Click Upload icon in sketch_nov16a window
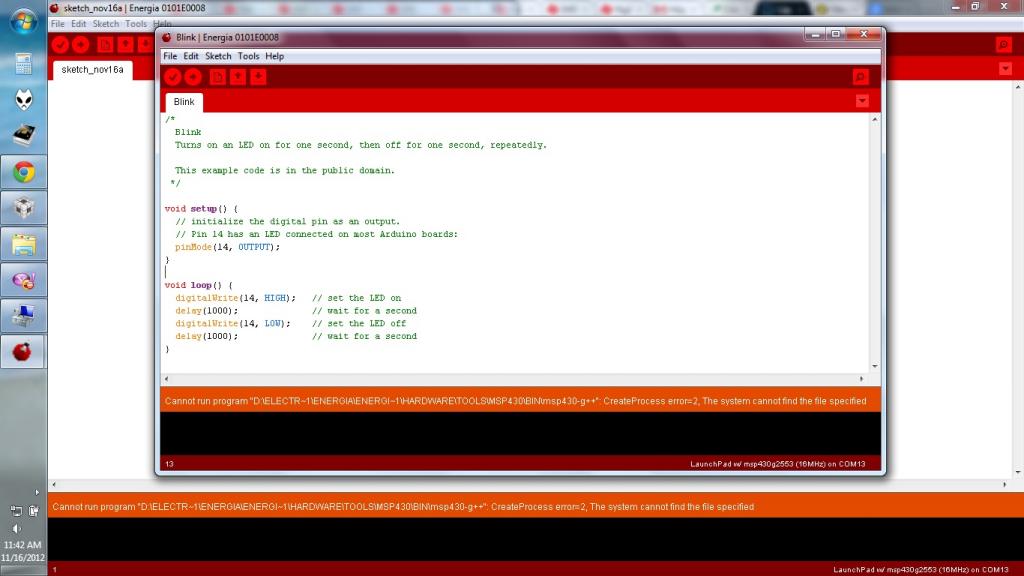 tap(81, 44)
